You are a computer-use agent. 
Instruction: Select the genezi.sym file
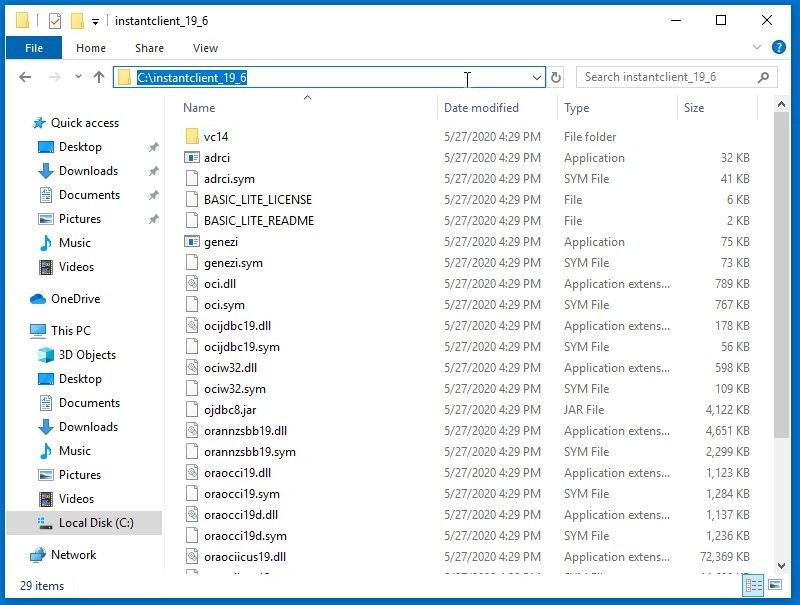coord(233,263)
